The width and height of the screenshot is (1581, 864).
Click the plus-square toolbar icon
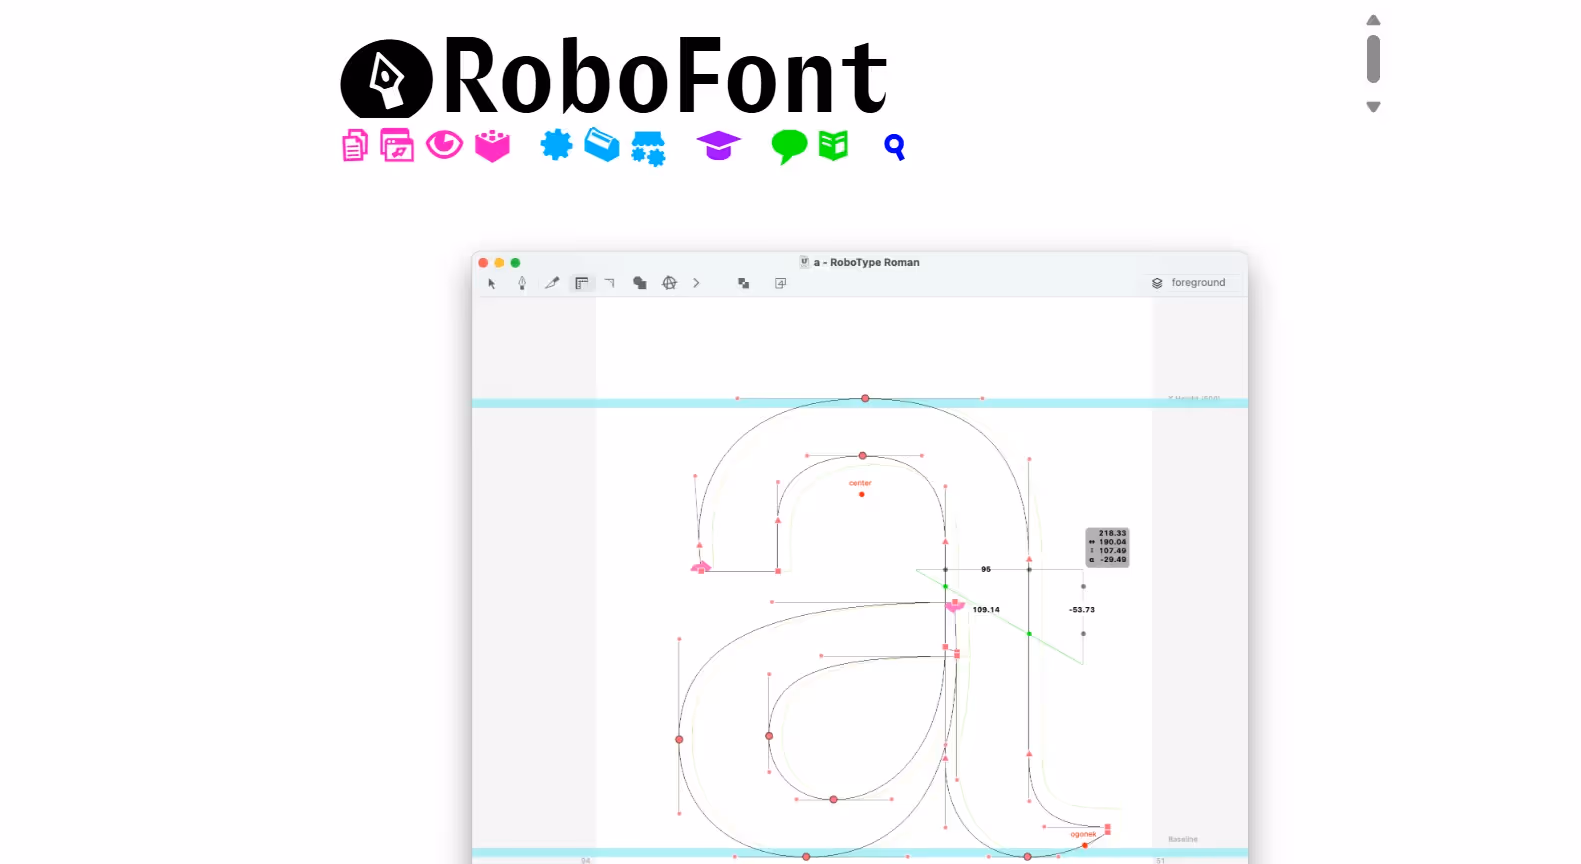(x=781, y=284)
